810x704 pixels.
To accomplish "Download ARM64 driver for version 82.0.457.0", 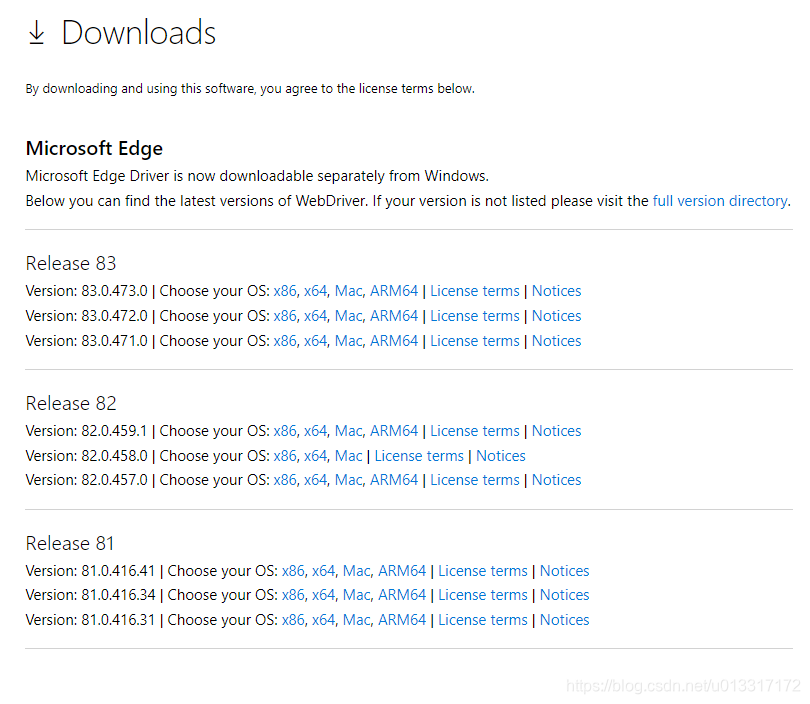I will click(394, 480).
